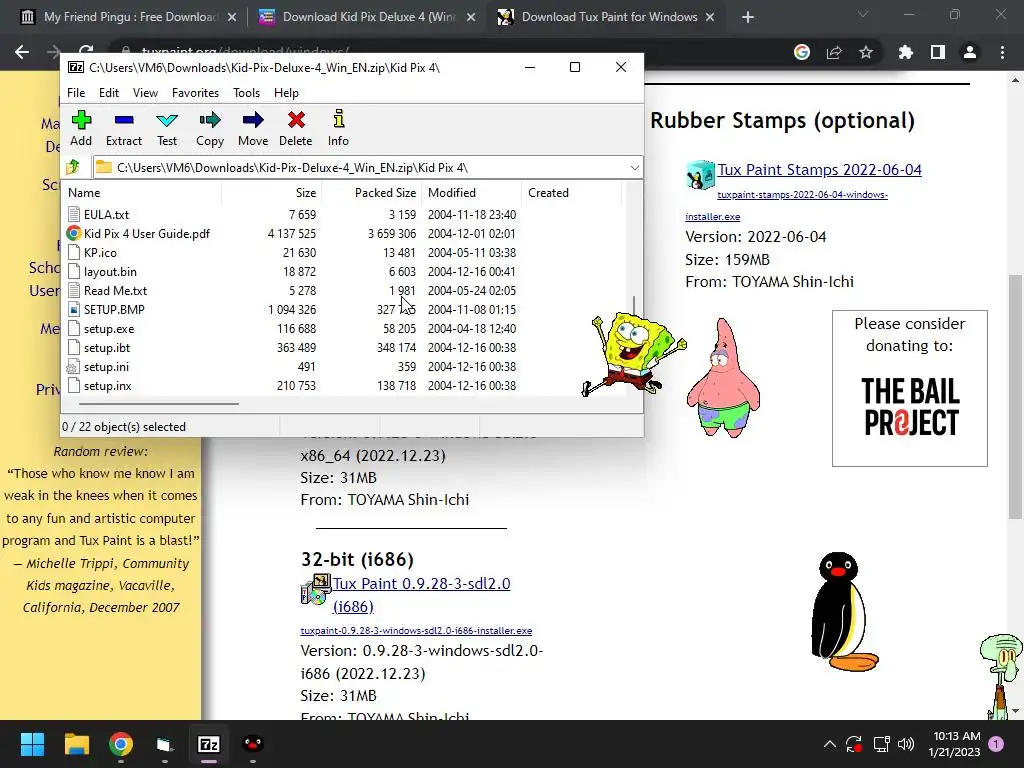Open Tux Paint 0.9.28-3-sdl2.0 (i686) link

pyautogui.click(x=422, y=595)
